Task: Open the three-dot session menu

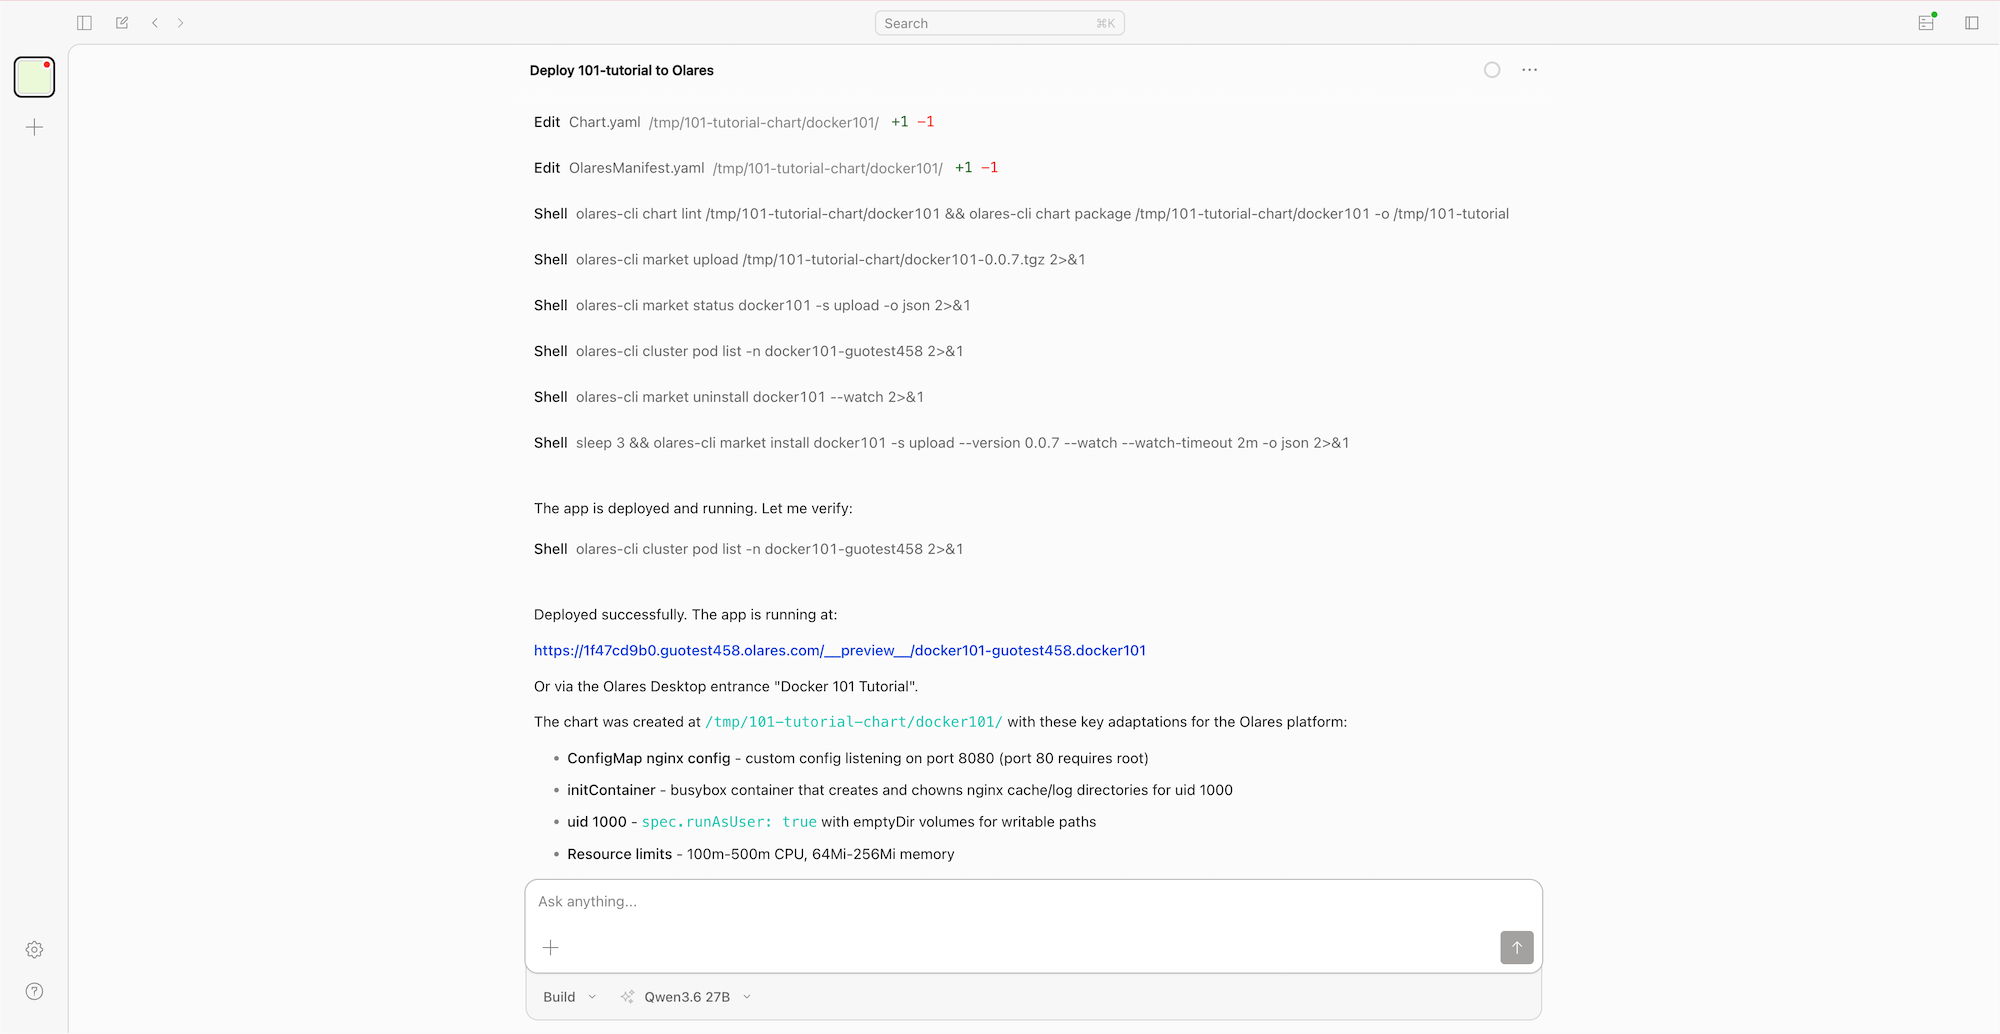Action: coord(1529,70)
